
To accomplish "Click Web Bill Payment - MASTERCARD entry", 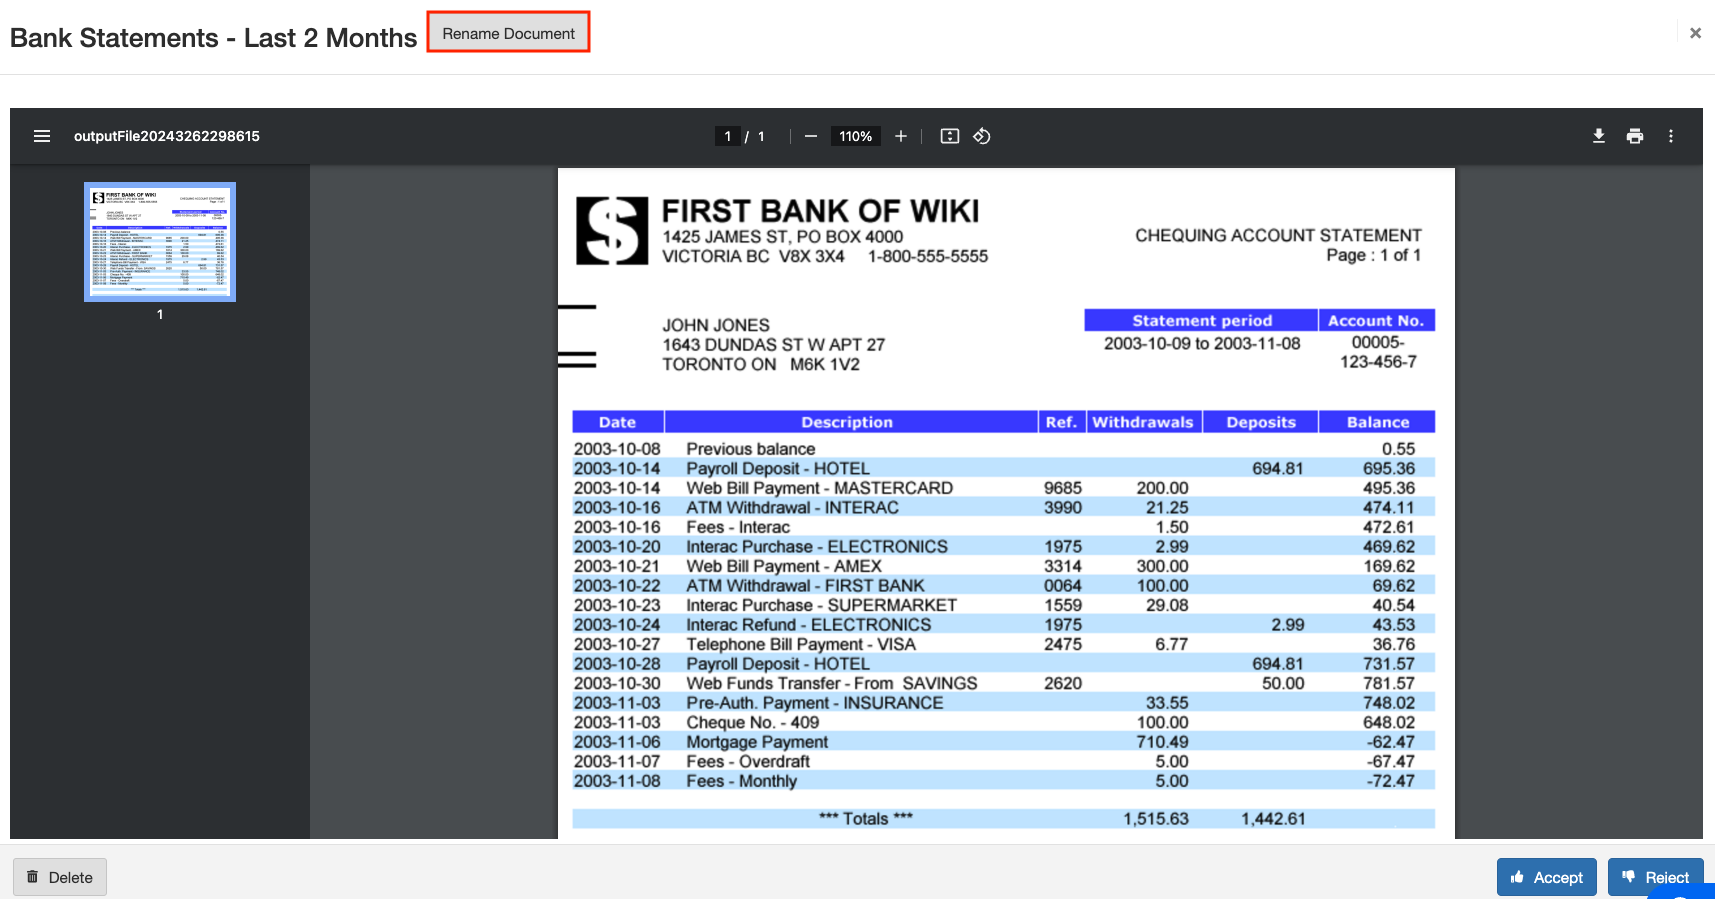I will (819, 488).
